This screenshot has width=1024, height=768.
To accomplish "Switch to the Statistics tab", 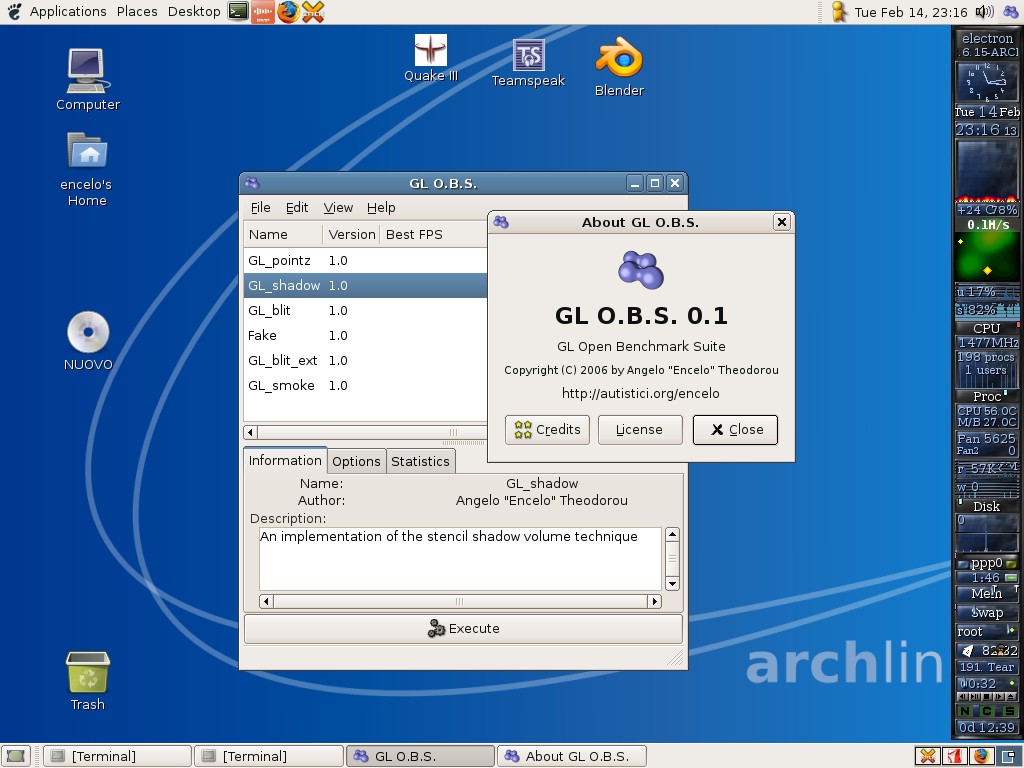I will coord(420,461).
